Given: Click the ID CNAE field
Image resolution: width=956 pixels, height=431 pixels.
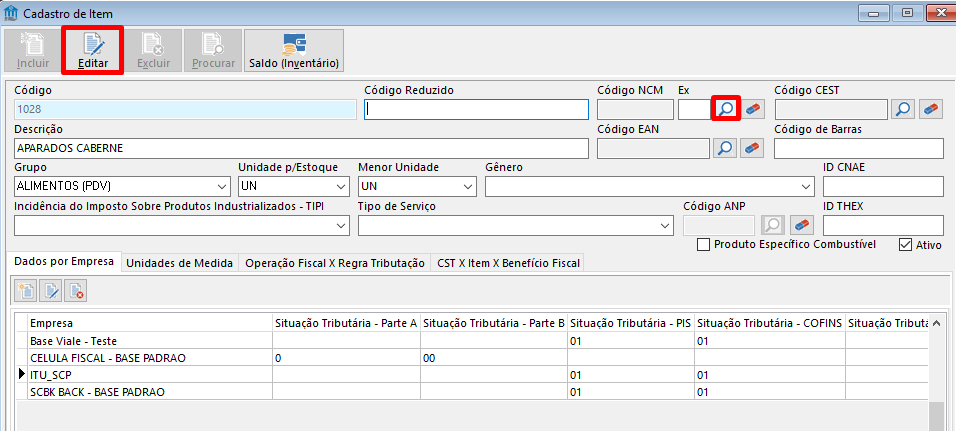Looking at the screenshot, I should pos(883,187).
